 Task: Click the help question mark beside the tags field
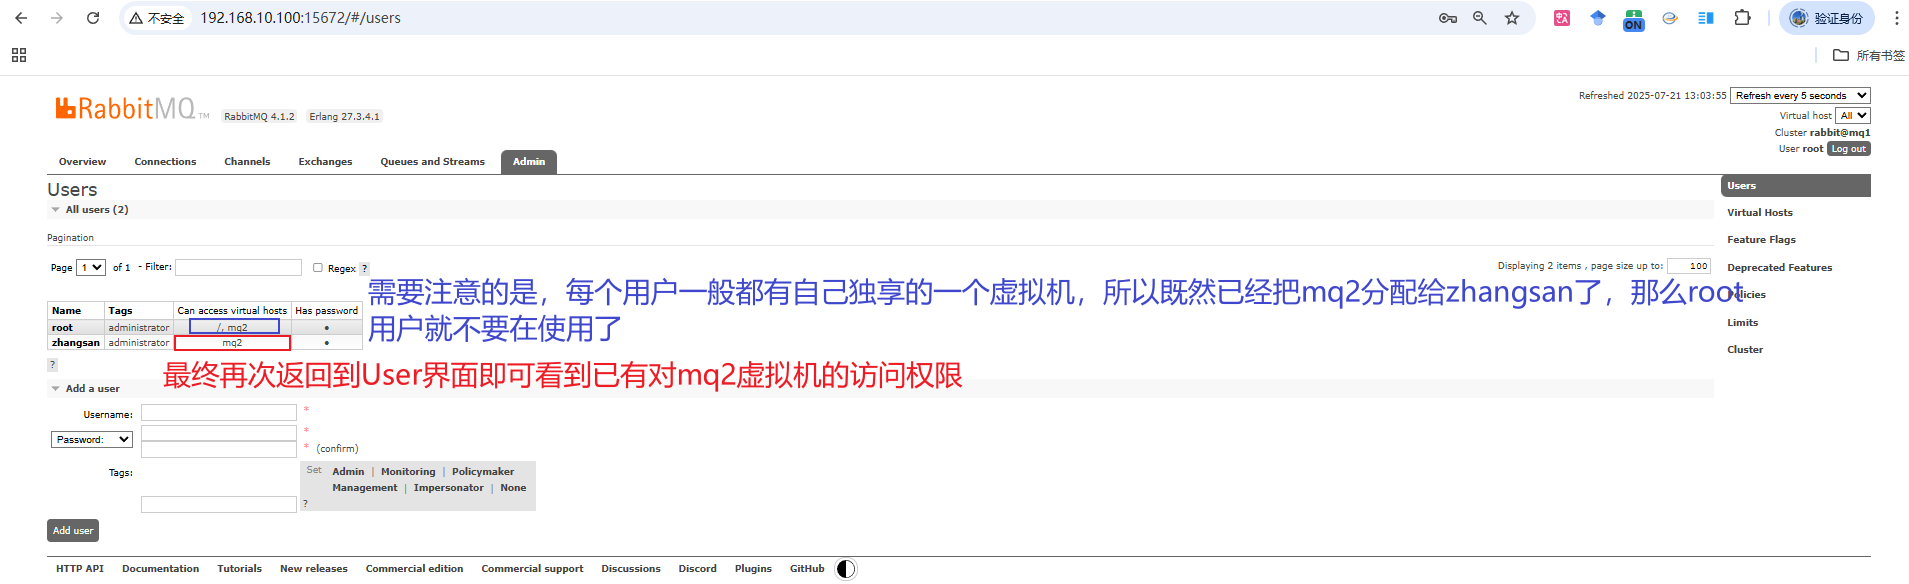click(x=305, y=503)
